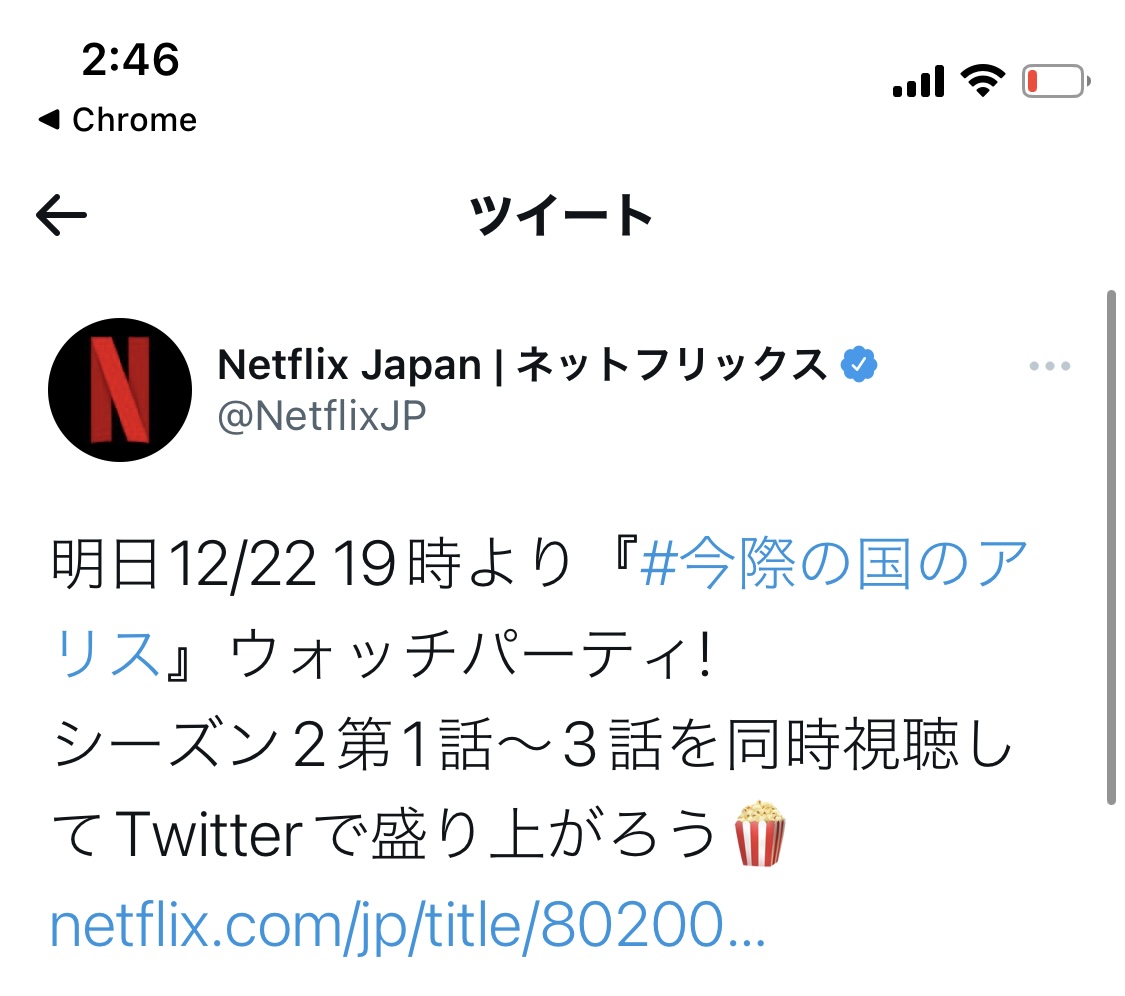Tap the low battery indicator icon
The height and width of the screenshot is (996, 1125).
pyautogui.click(x=1056, y=80)
